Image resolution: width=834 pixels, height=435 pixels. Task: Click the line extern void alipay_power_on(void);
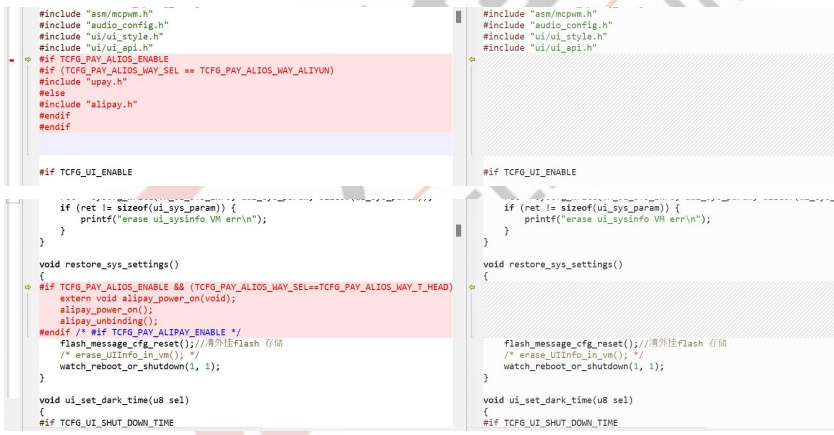click(147, 299)
